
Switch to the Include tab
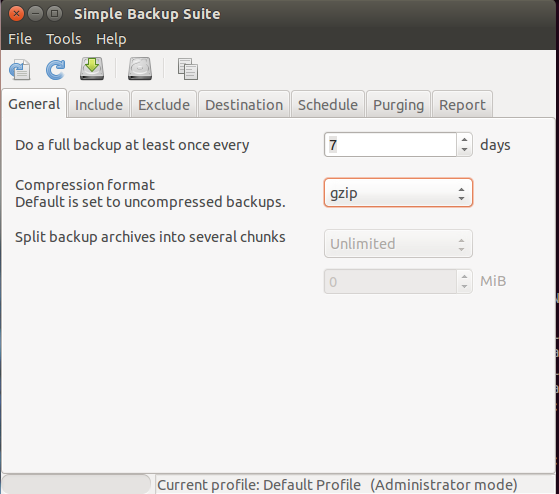point(99,104)
